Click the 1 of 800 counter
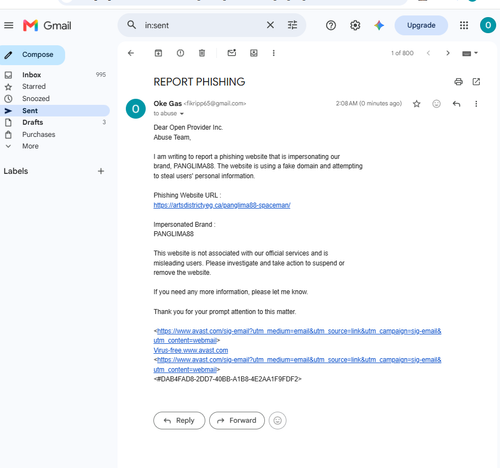Screen dimensions: 500x468 [x=402, y=53]
